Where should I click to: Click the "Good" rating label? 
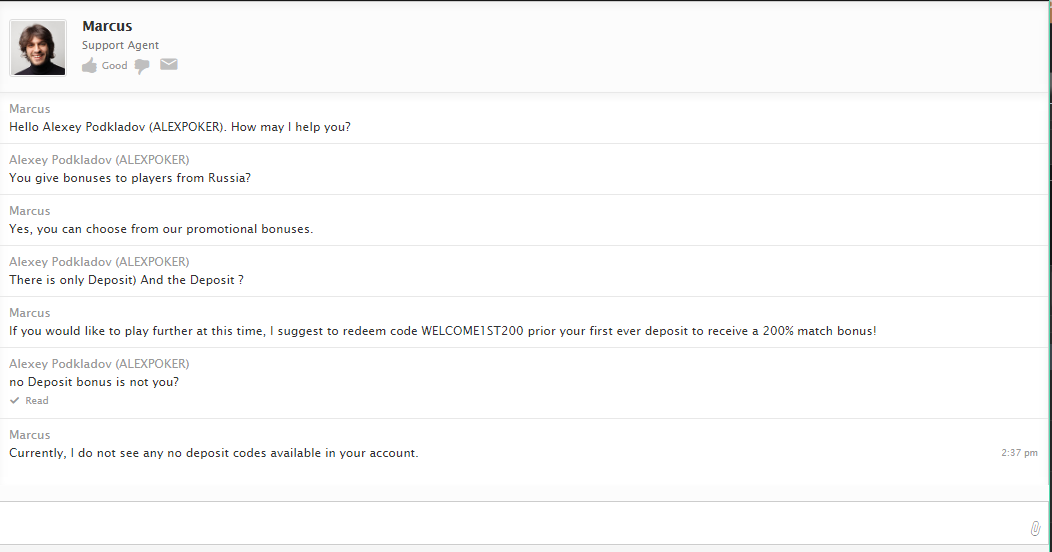(x=115, y=66)
